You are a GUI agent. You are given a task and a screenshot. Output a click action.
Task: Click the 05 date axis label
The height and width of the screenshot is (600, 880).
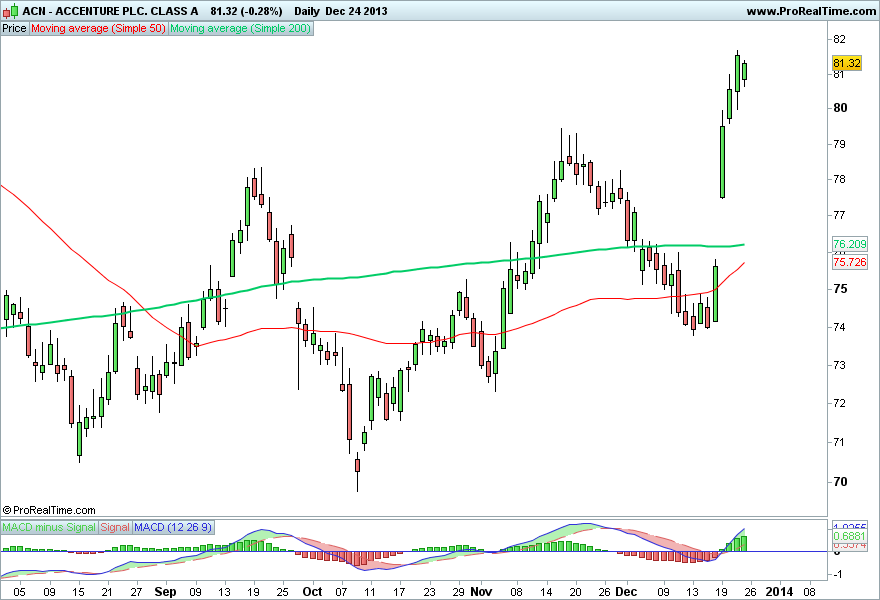pyautogui.click(x=20, y=592)
